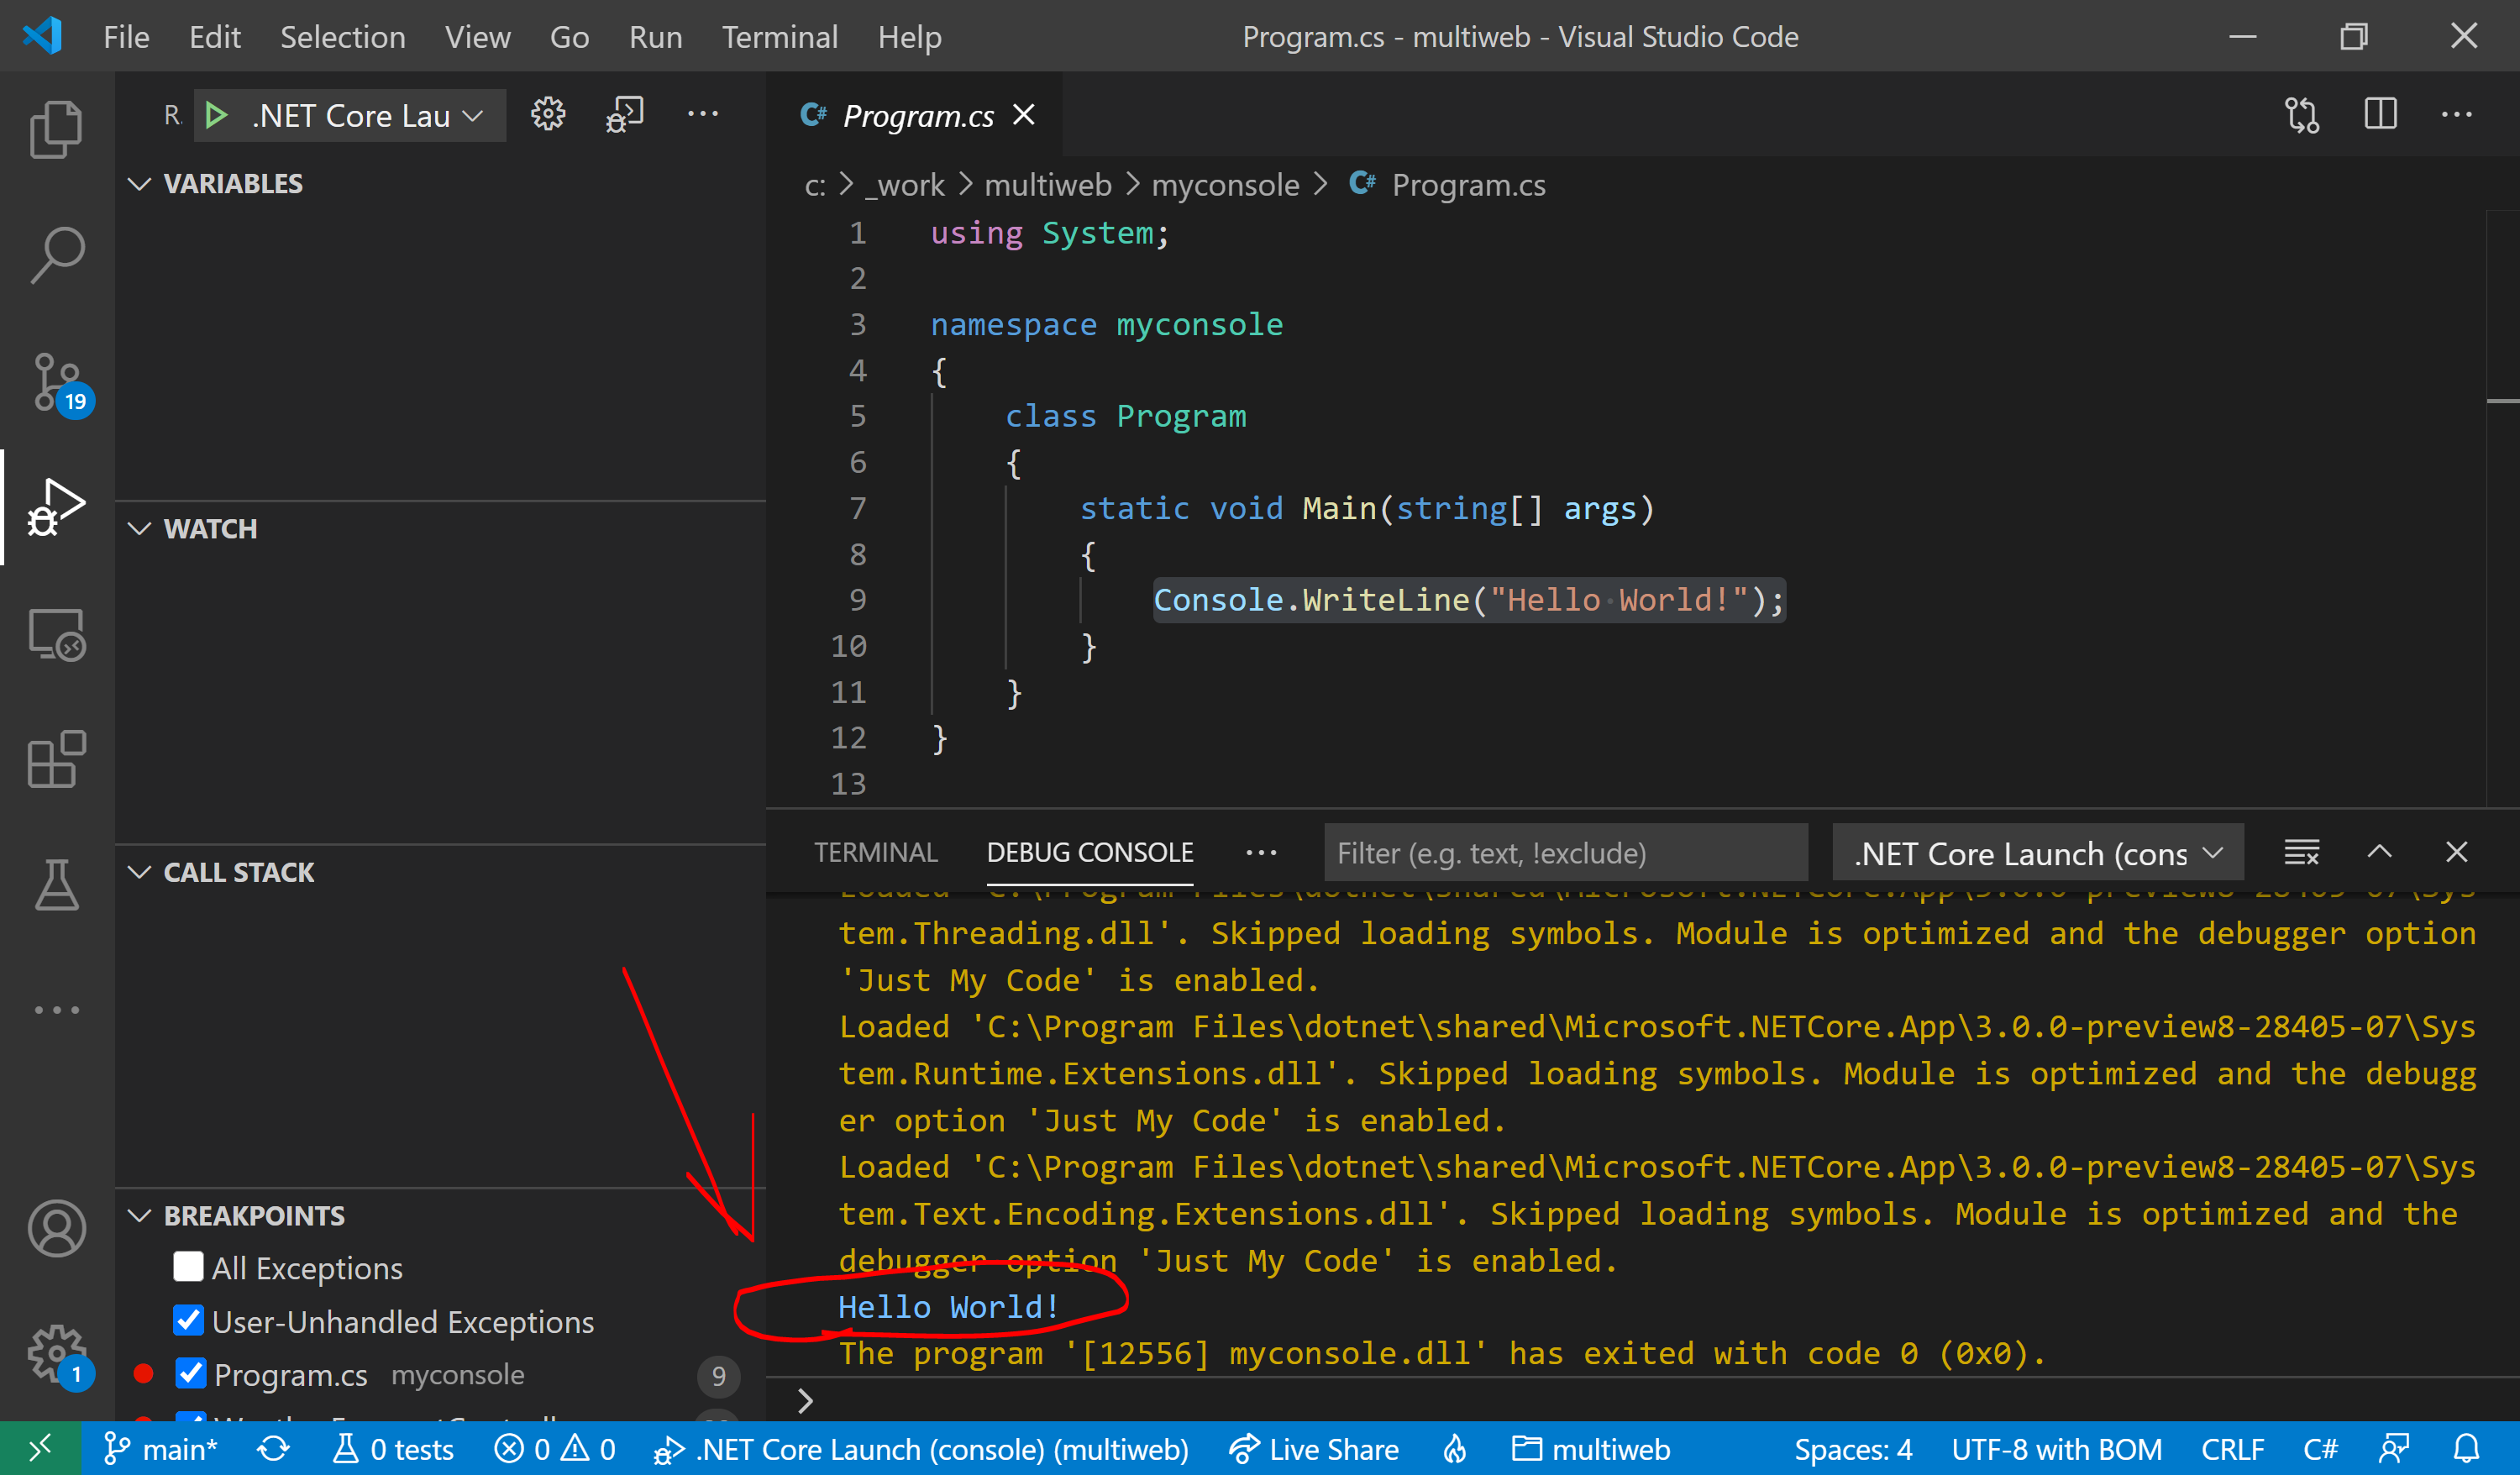This screenshot has width=2520, height=1475.
Task: Maximize the panel with up chevron
Action: pyautogui.click(x=2379, y=852)
